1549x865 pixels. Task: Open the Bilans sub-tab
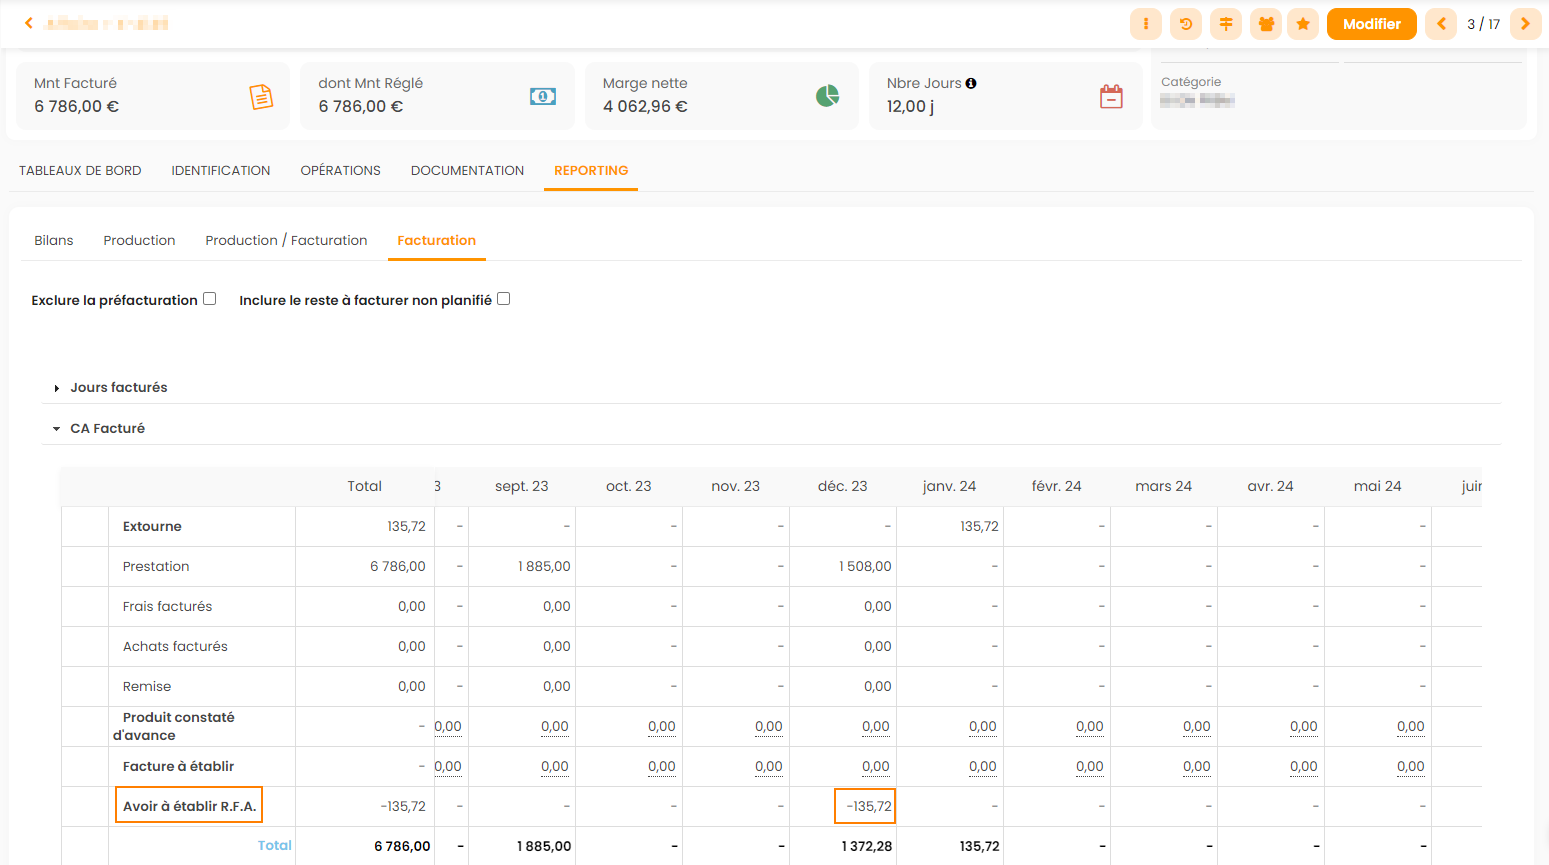point(54,241)
